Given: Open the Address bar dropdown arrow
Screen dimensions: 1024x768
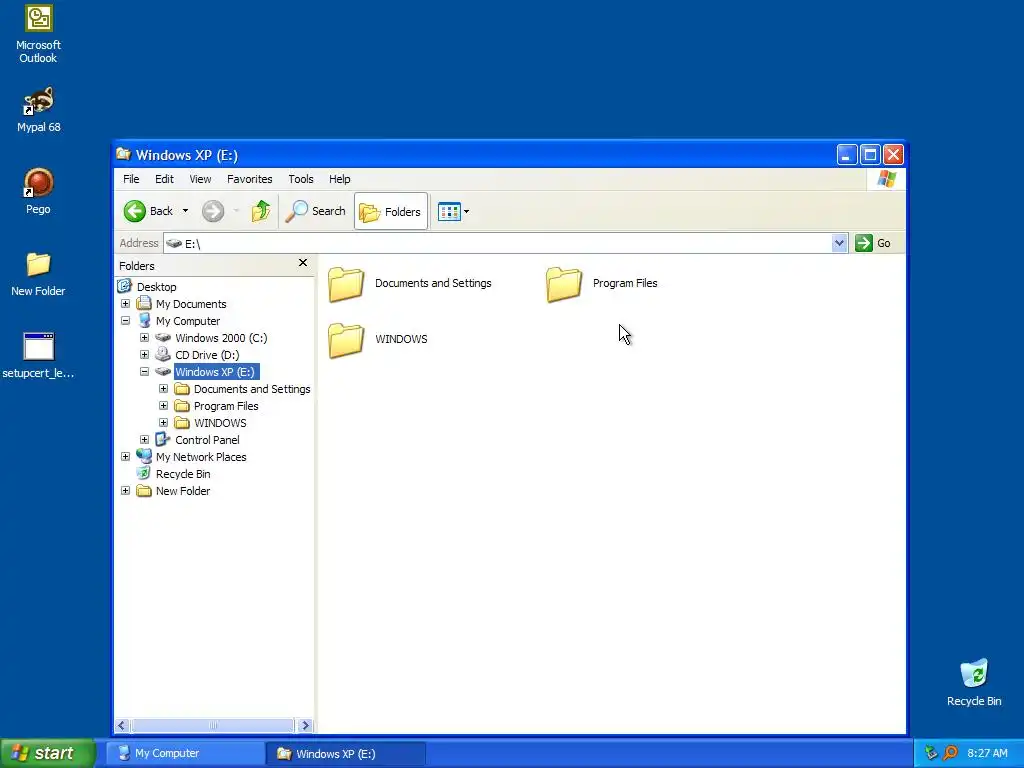Looking at the screenshot, I should click(x=839, y=243).
